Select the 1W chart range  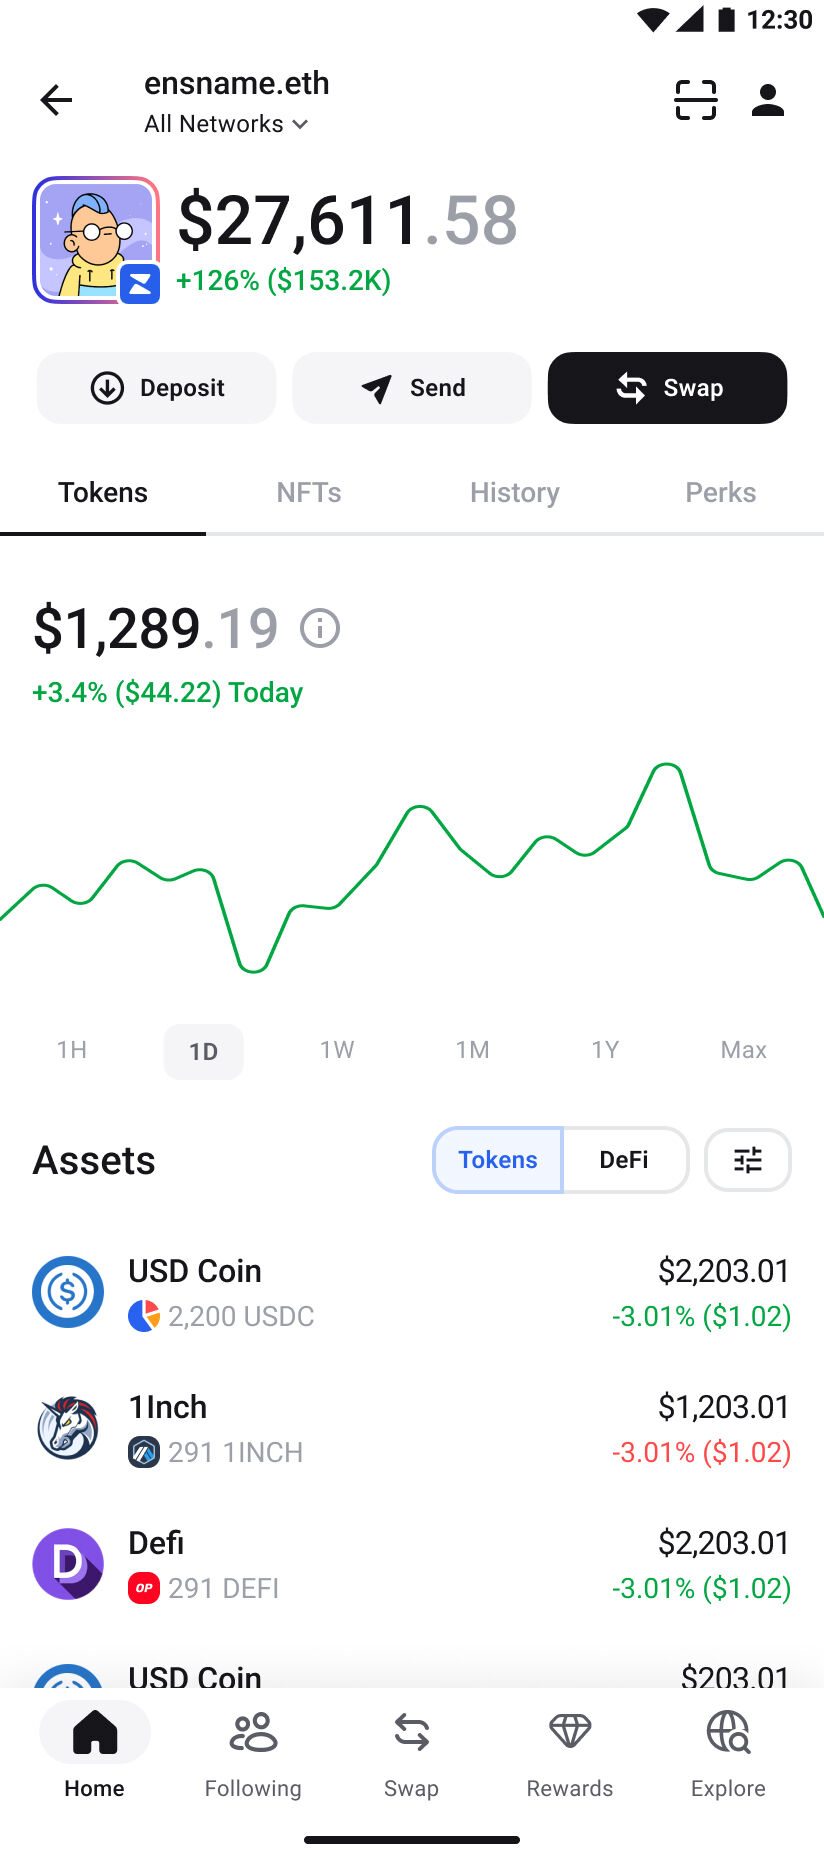pos(337,1050)
